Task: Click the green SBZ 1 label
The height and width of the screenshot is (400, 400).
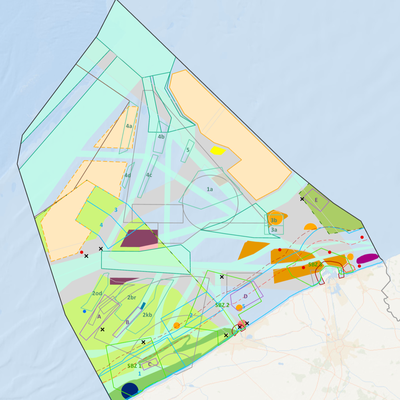Action: (x=135, y=366)
